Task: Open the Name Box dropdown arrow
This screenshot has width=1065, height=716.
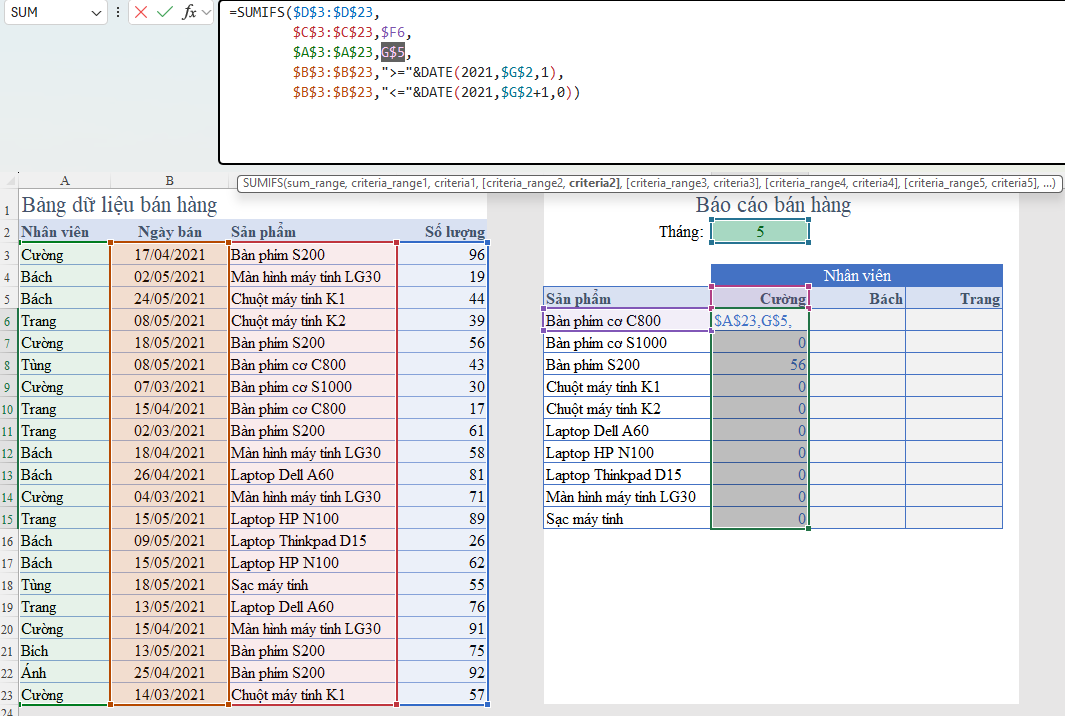Action: click(x=97, y=13)
